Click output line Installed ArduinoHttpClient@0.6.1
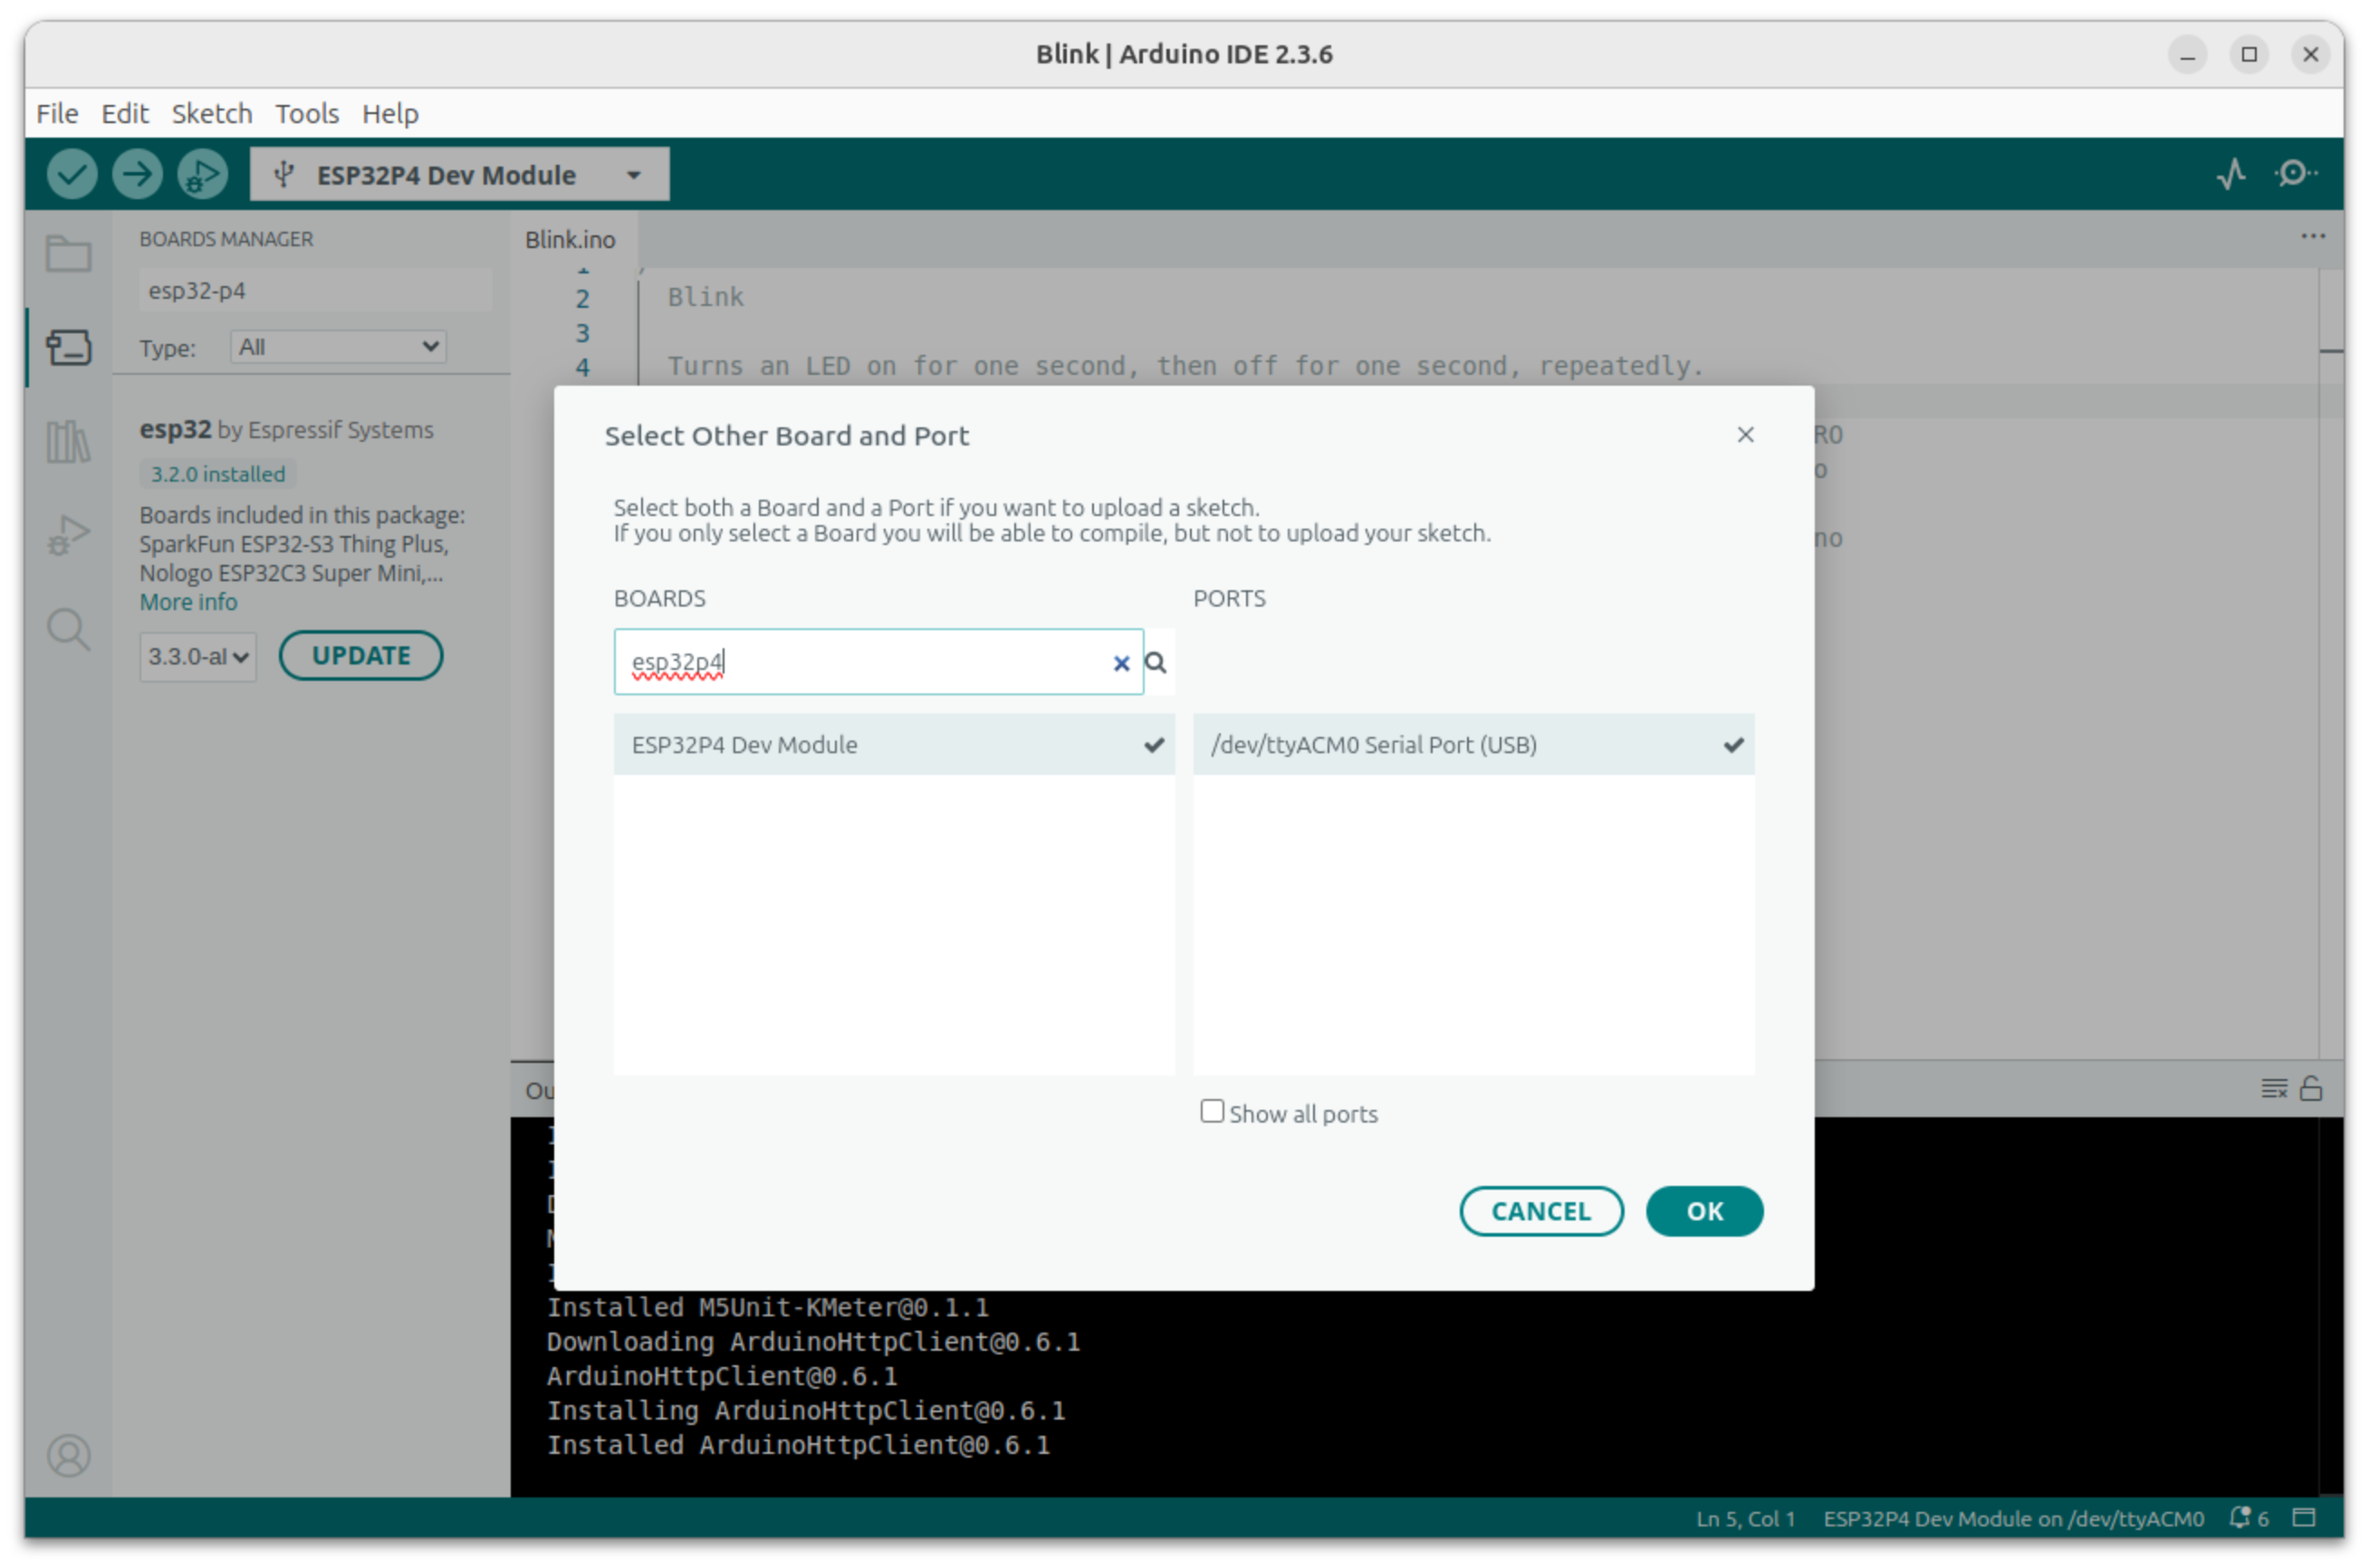 point(798,1445)
